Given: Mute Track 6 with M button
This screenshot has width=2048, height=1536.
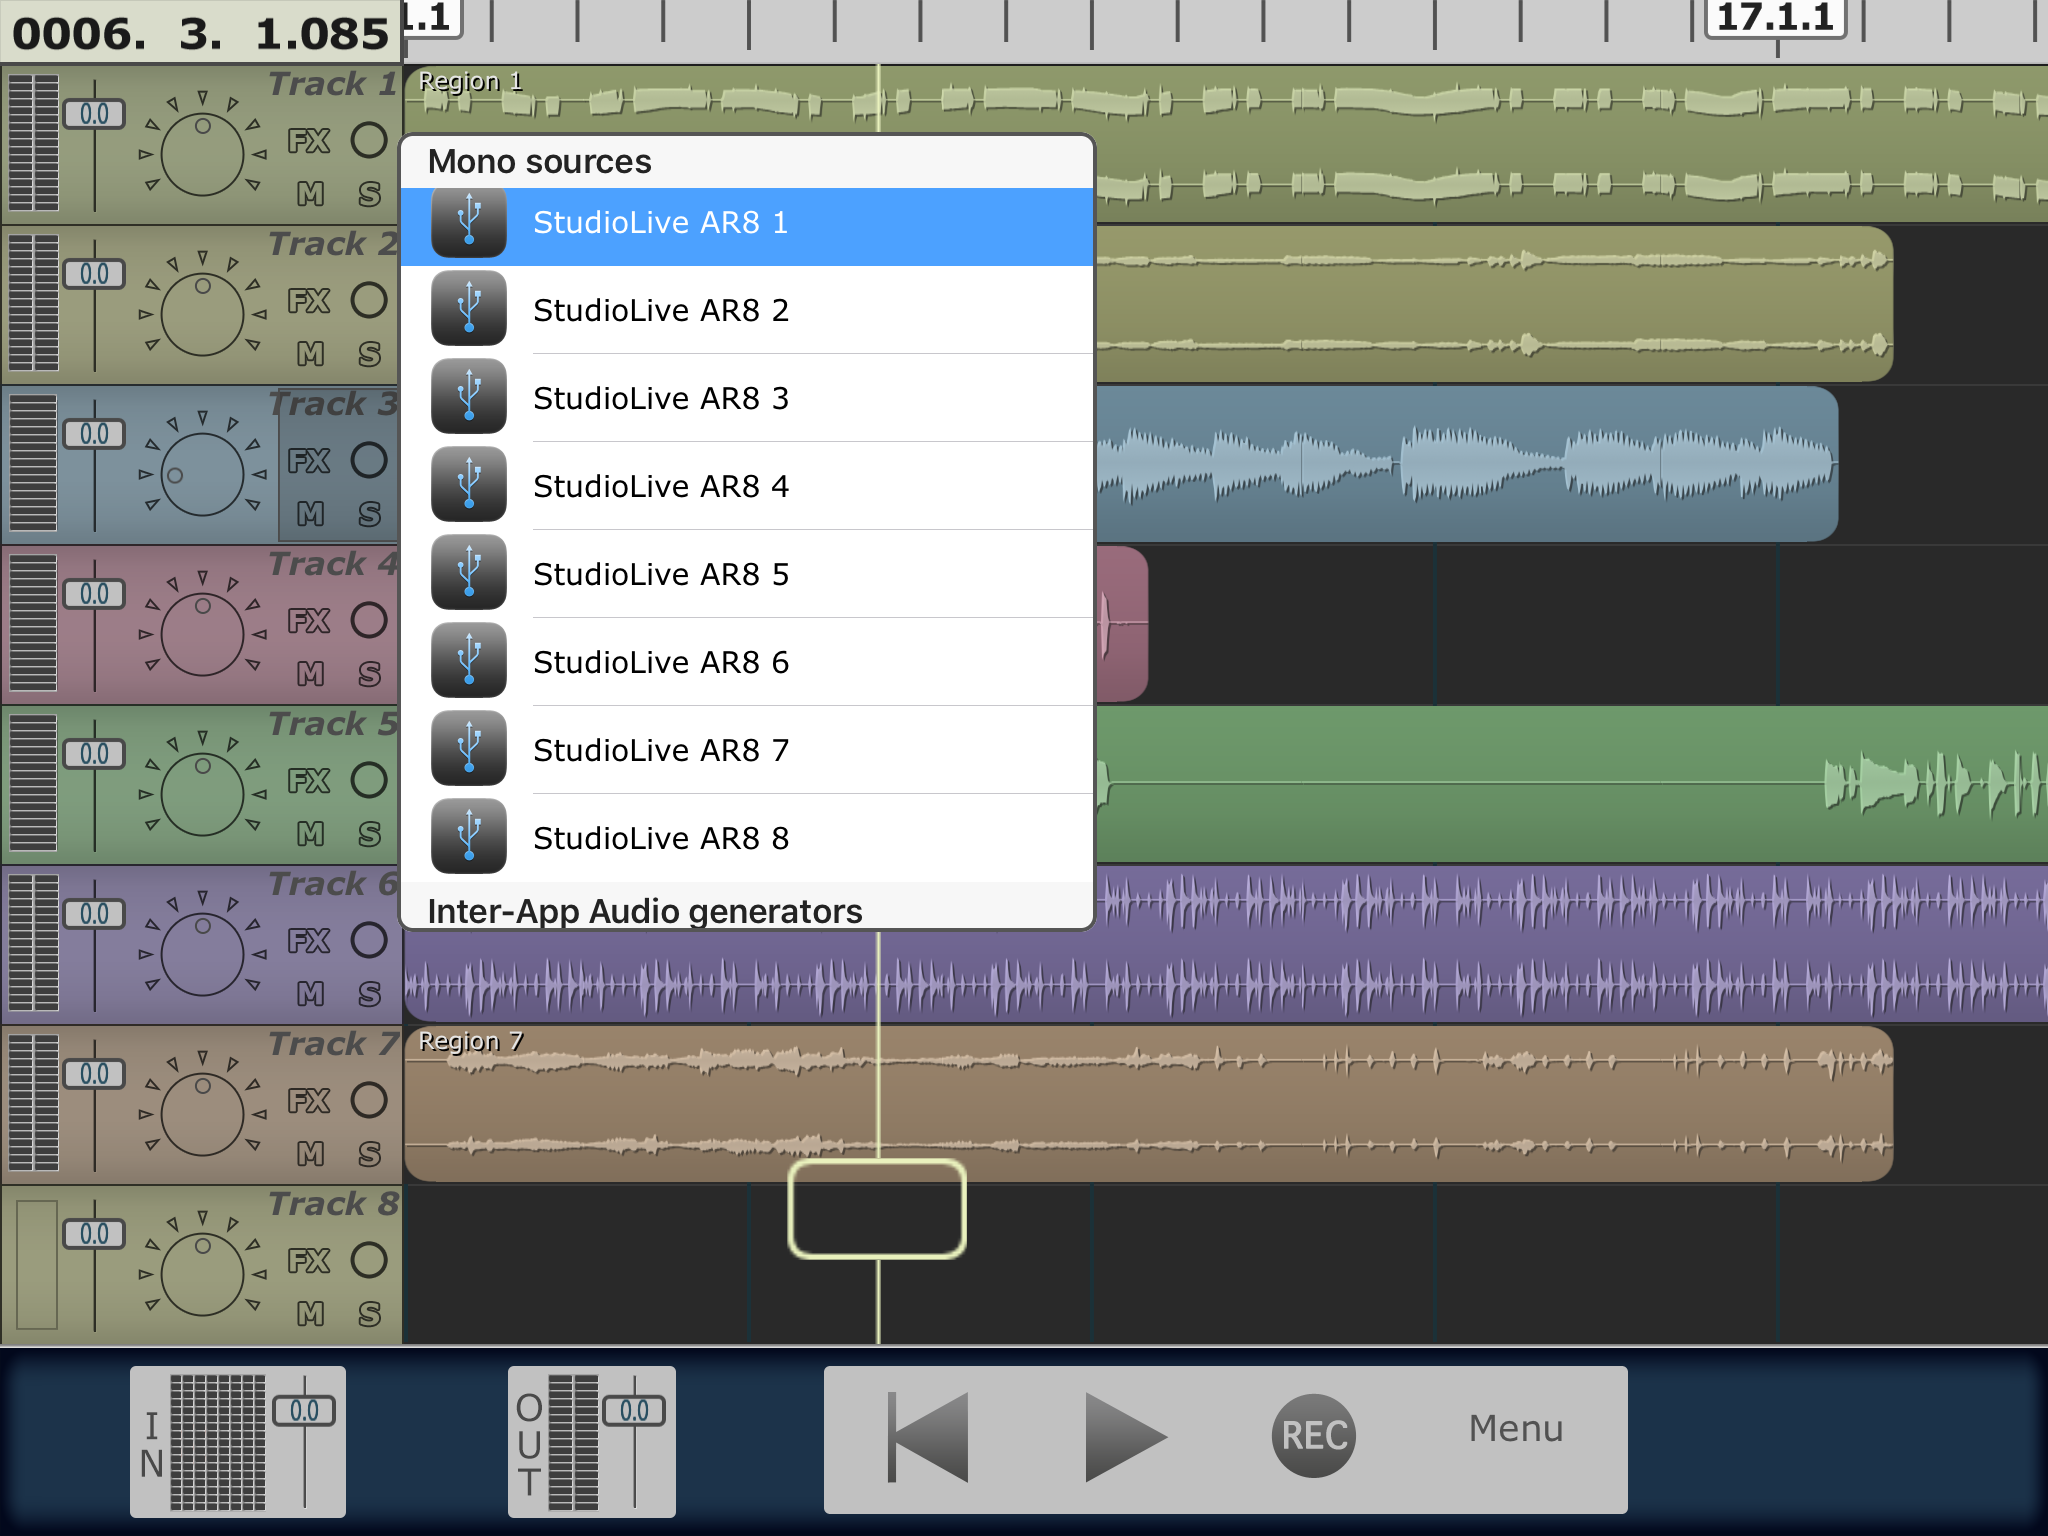Looking at the screenshot, I should (311, 994).
